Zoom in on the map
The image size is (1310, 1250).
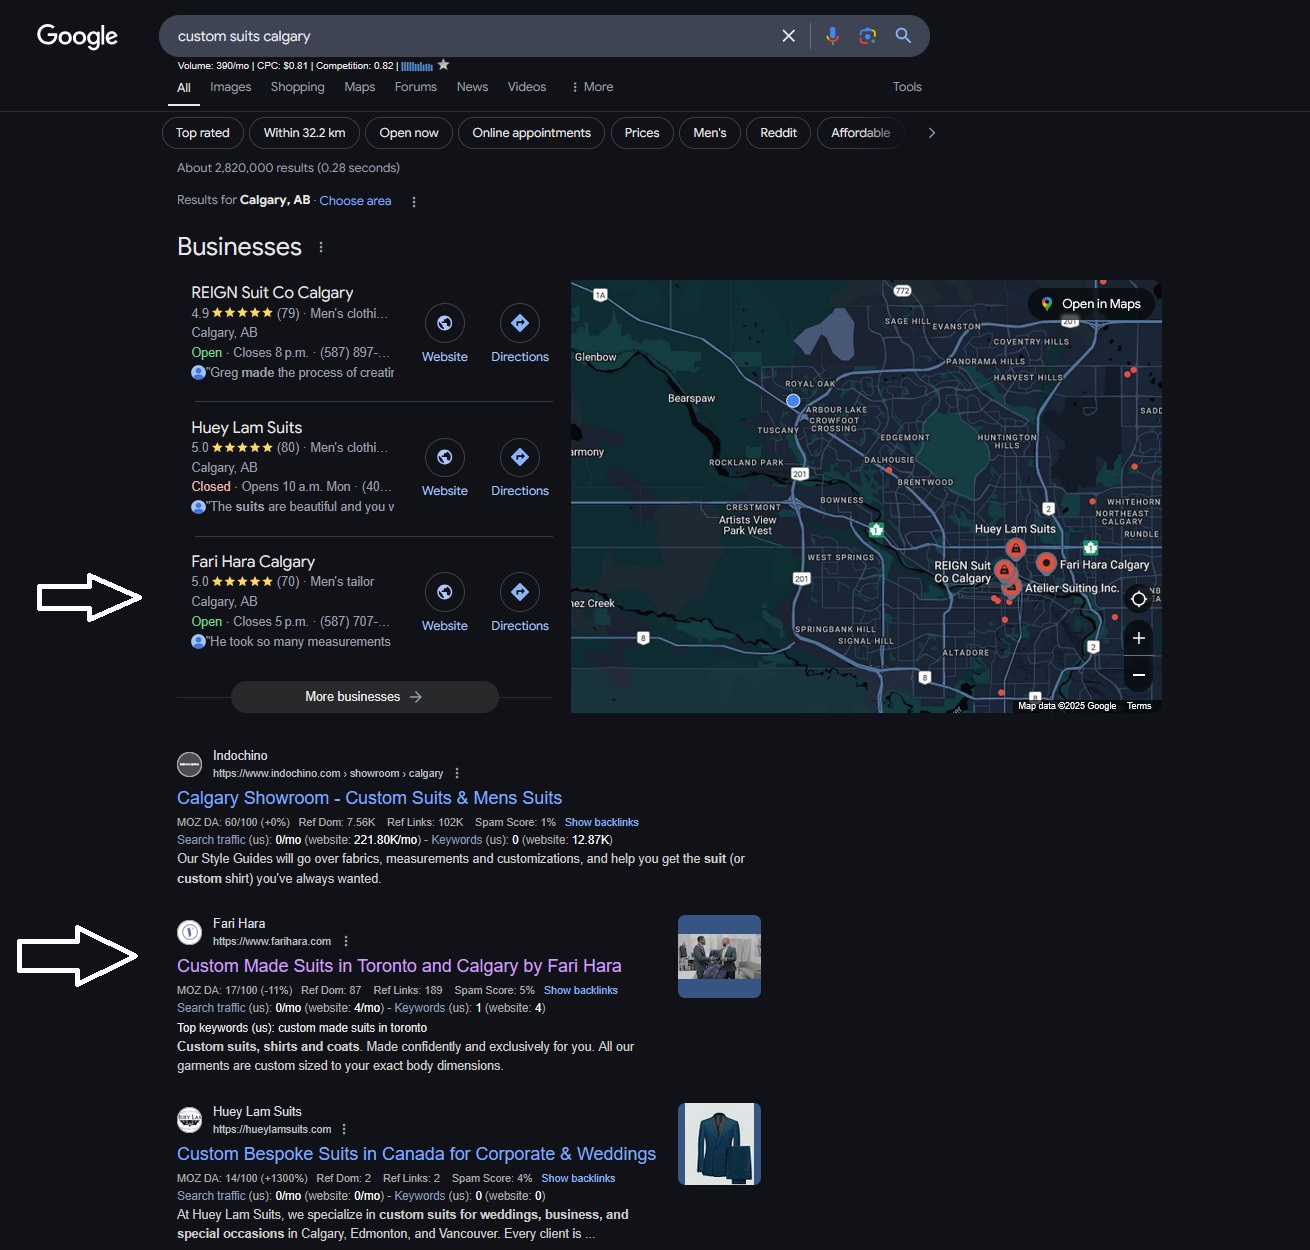(1138, 638)
